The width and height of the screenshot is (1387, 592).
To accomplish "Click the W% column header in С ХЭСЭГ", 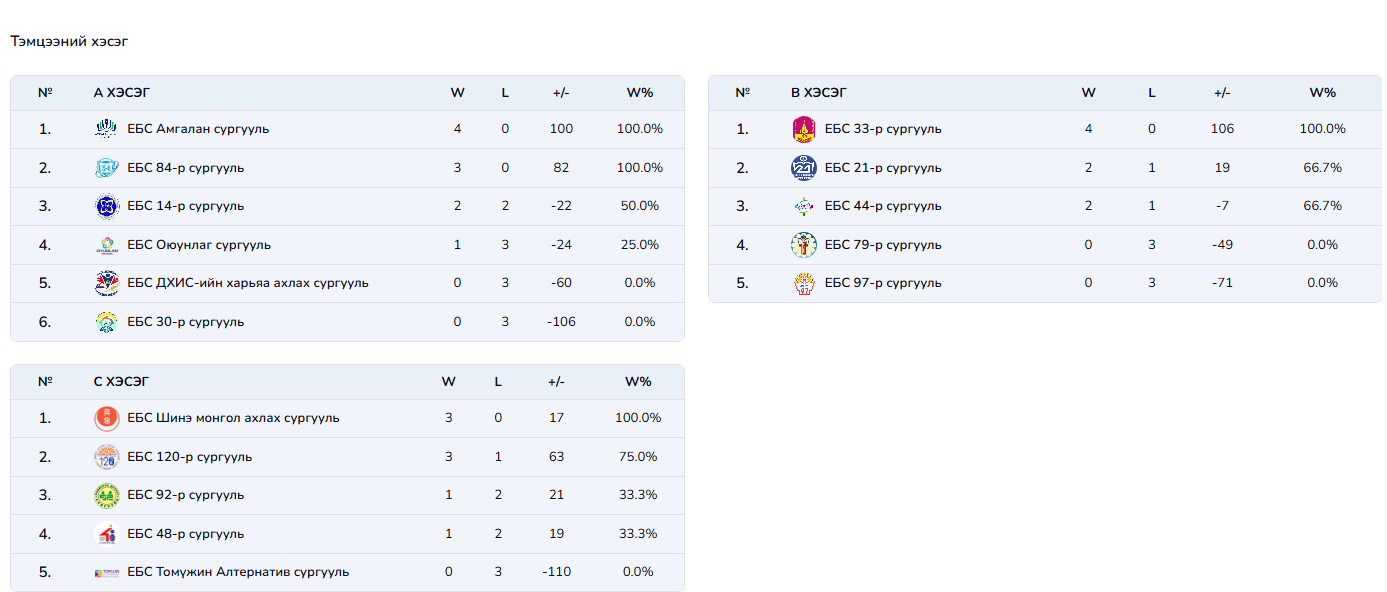I will coord(638,382).
